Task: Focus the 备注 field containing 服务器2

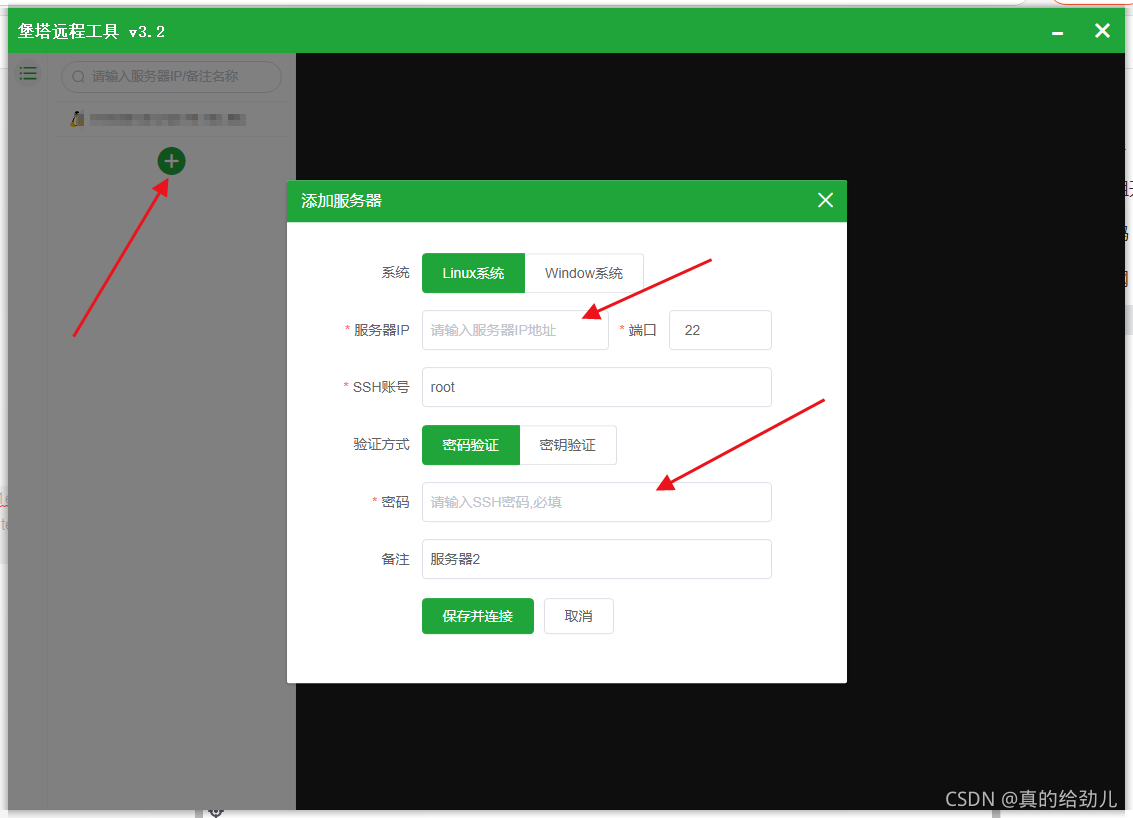Action: coord(597,559)
